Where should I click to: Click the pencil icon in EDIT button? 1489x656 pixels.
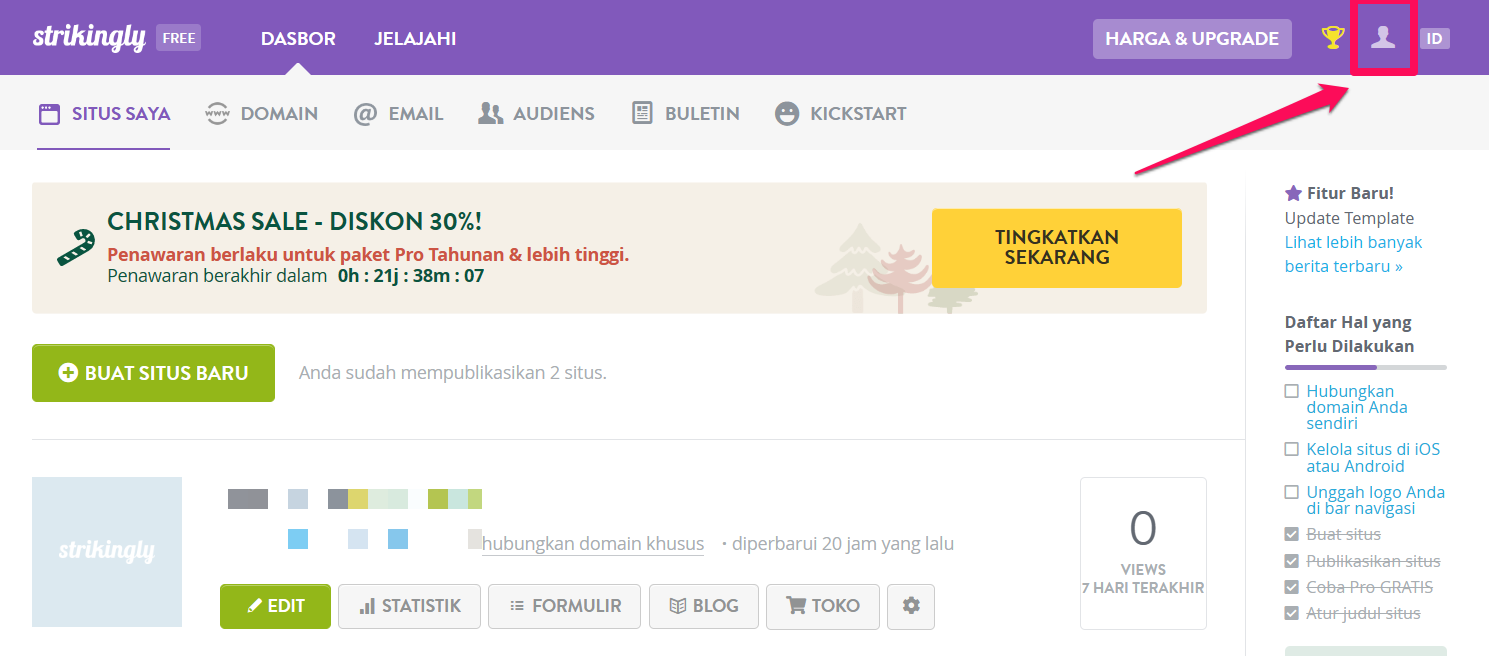coord(254,606)
